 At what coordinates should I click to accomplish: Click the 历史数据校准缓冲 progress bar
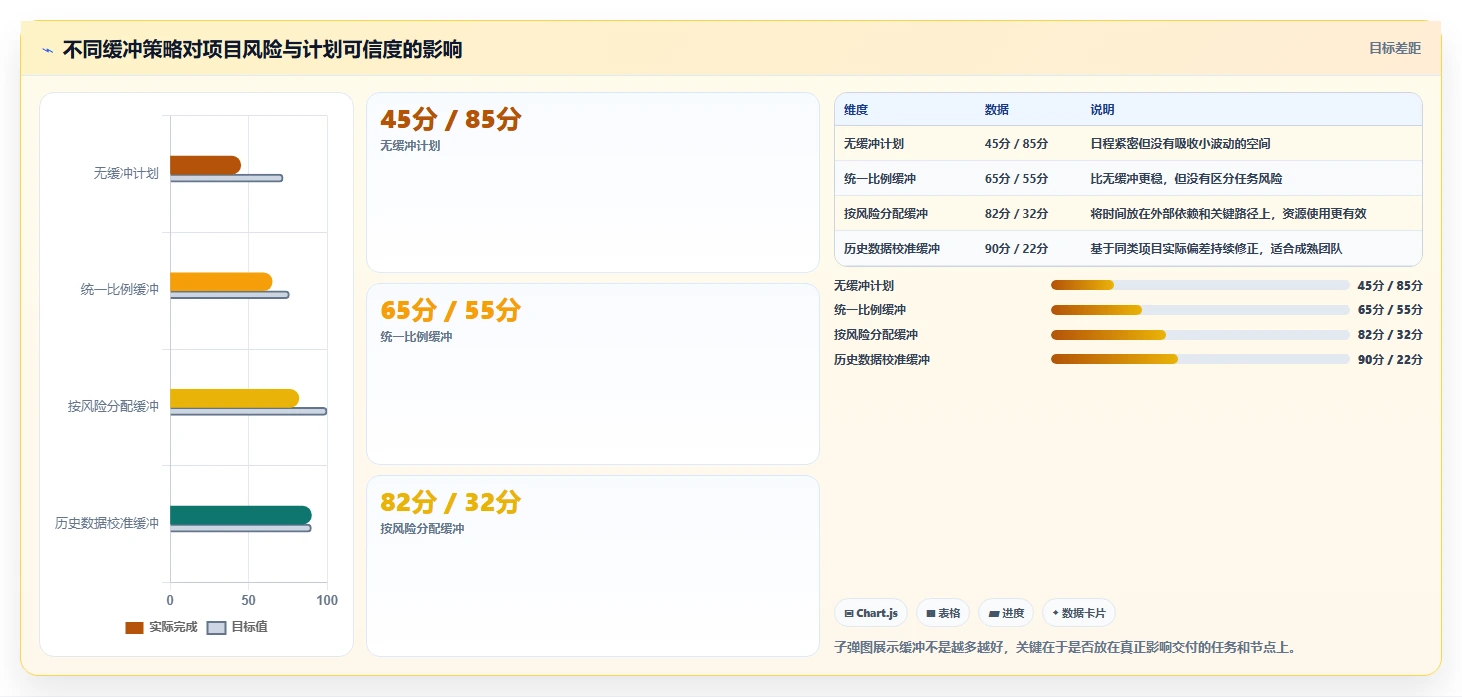click(x=1200, y=359)
